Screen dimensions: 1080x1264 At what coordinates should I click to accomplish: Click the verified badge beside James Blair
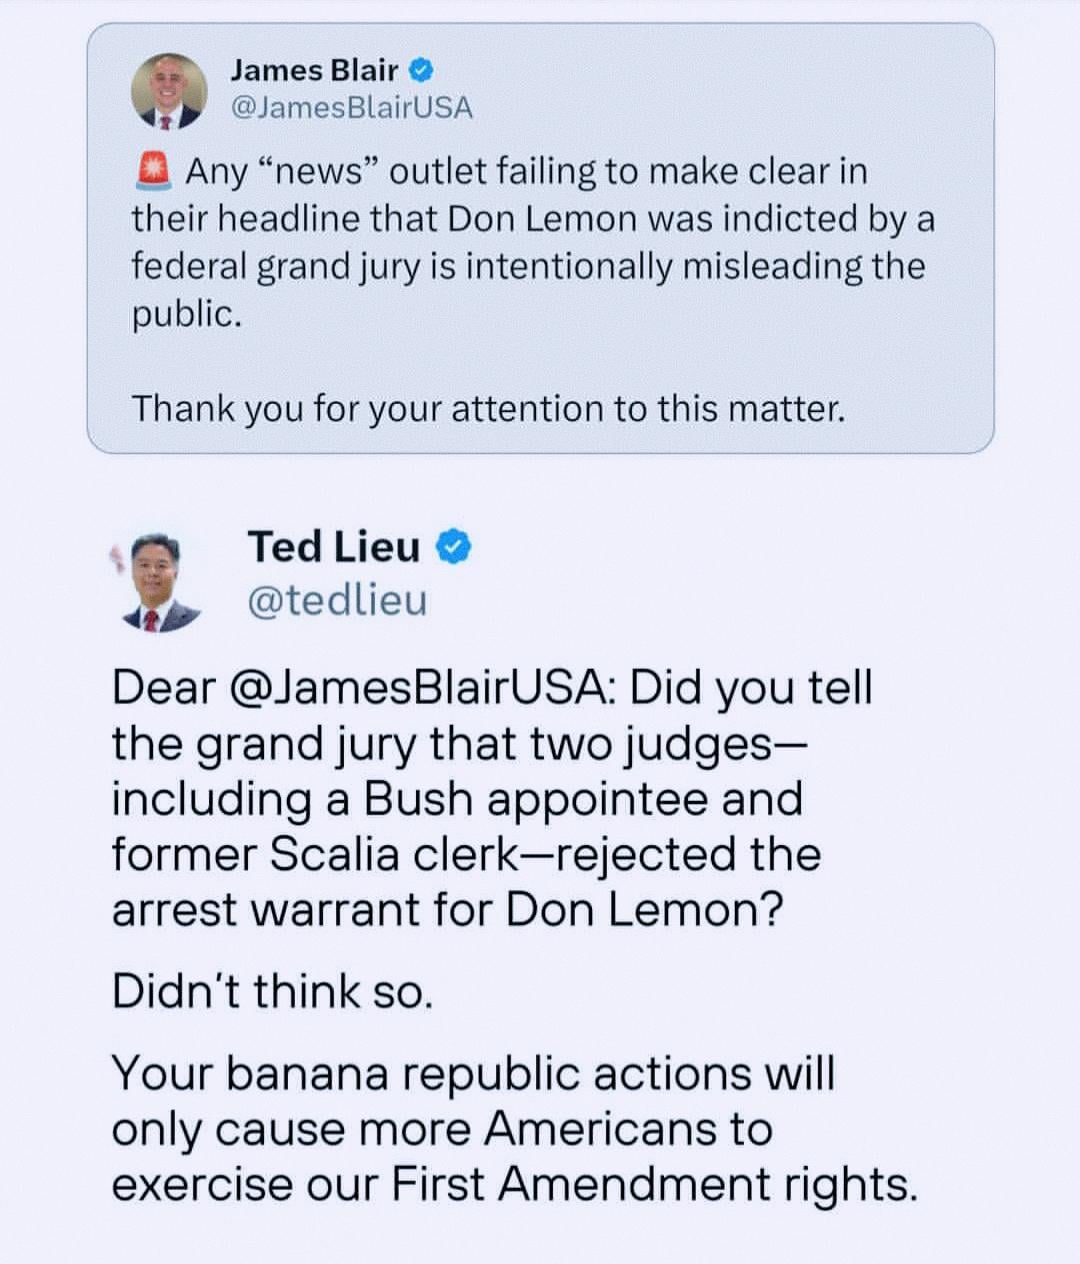[x=423, y=71]
